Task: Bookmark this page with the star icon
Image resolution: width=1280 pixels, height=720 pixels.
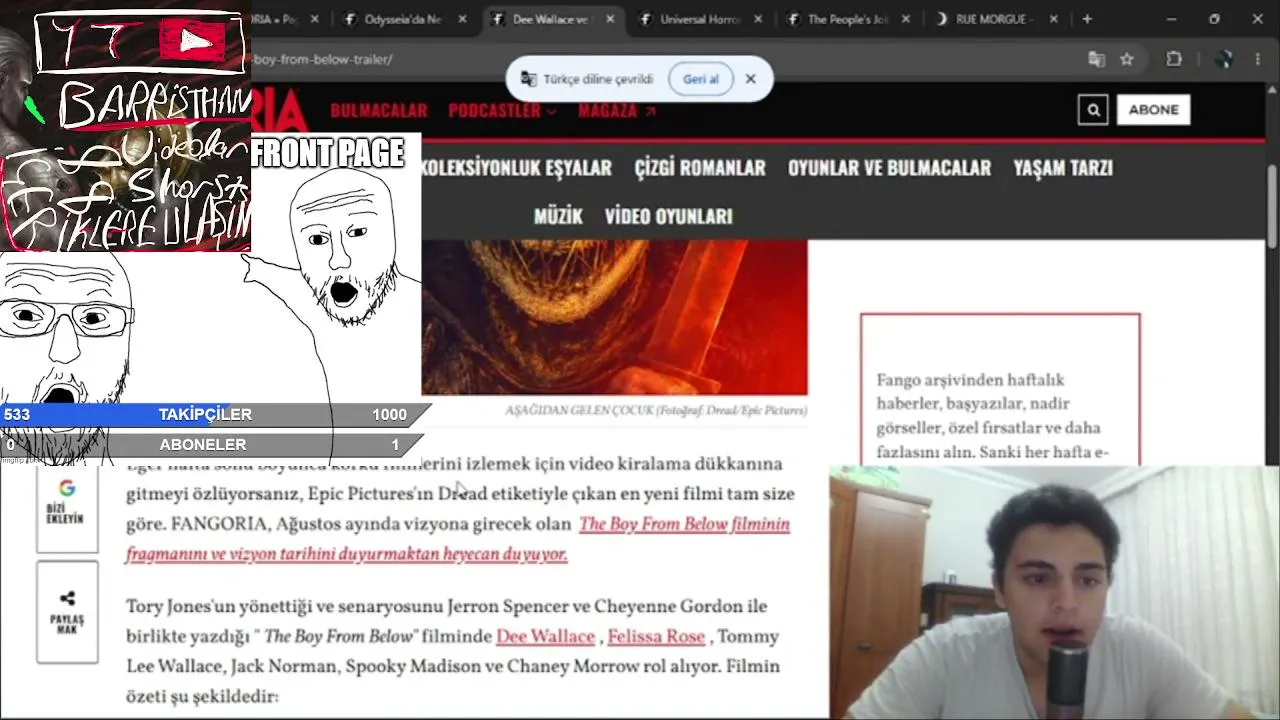Action: [x=1127, y=59]
